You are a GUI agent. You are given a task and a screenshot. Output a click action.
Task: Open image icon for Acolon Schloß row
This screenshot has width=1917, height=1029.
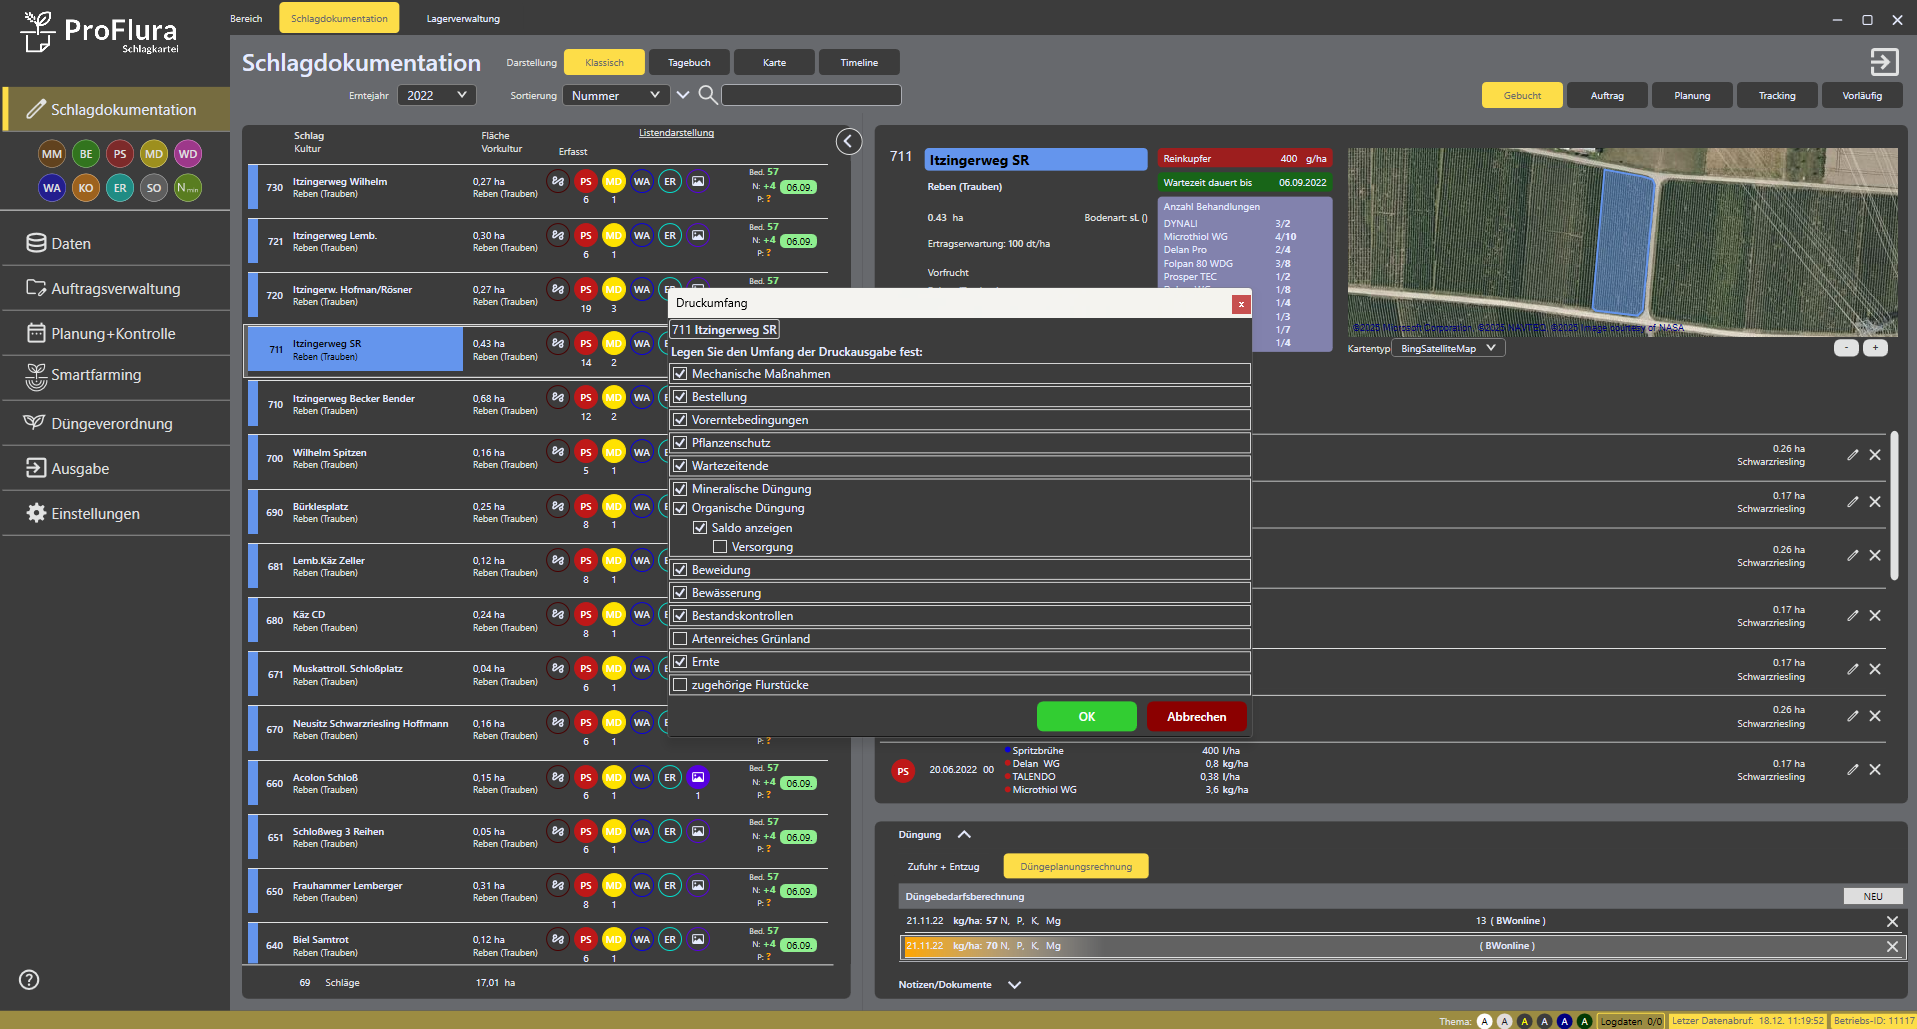[x=698, y=777]
